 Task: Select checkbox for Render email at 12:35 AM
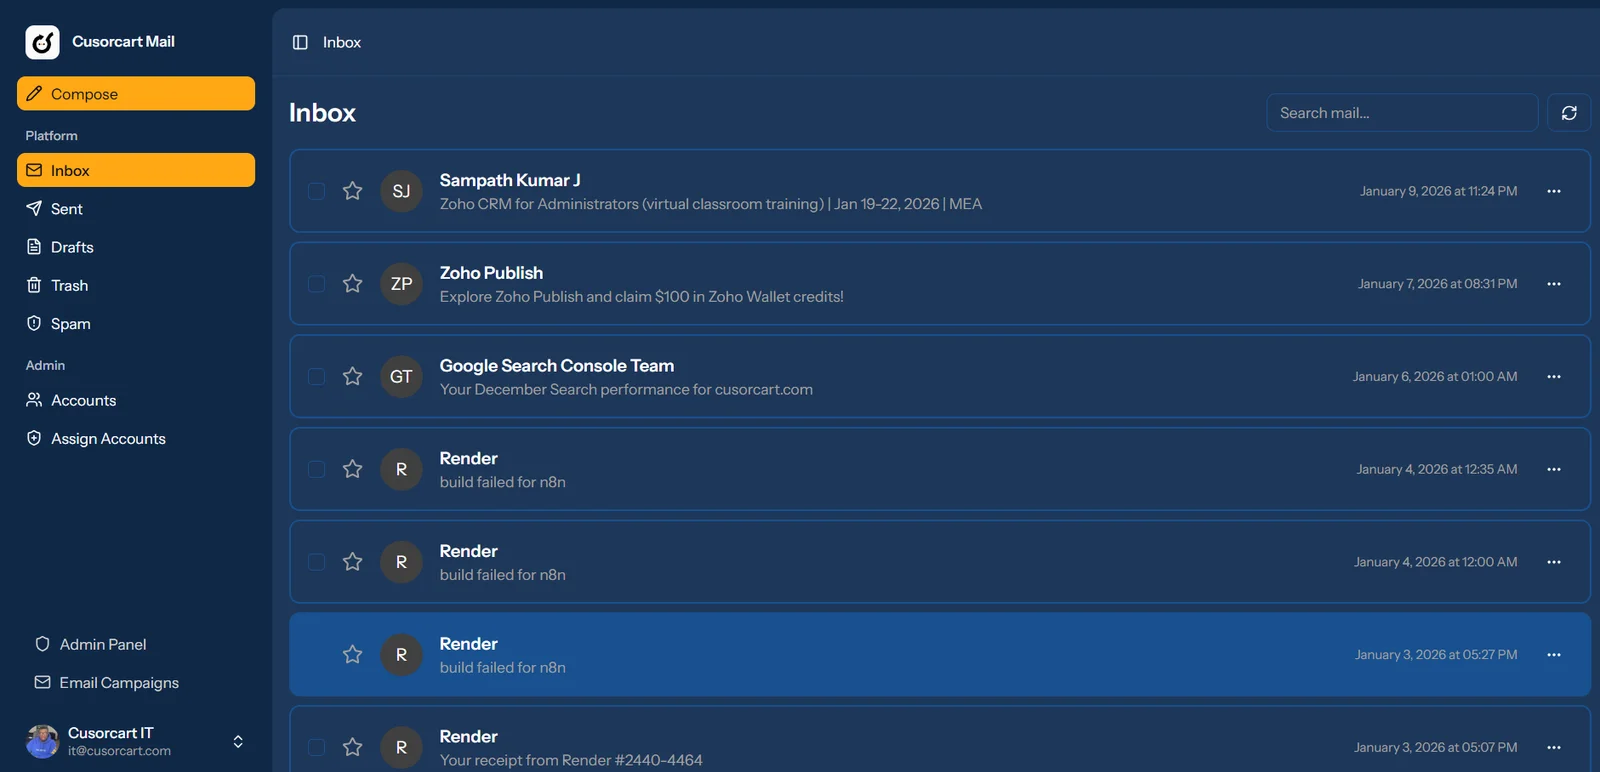pos(316,469)
